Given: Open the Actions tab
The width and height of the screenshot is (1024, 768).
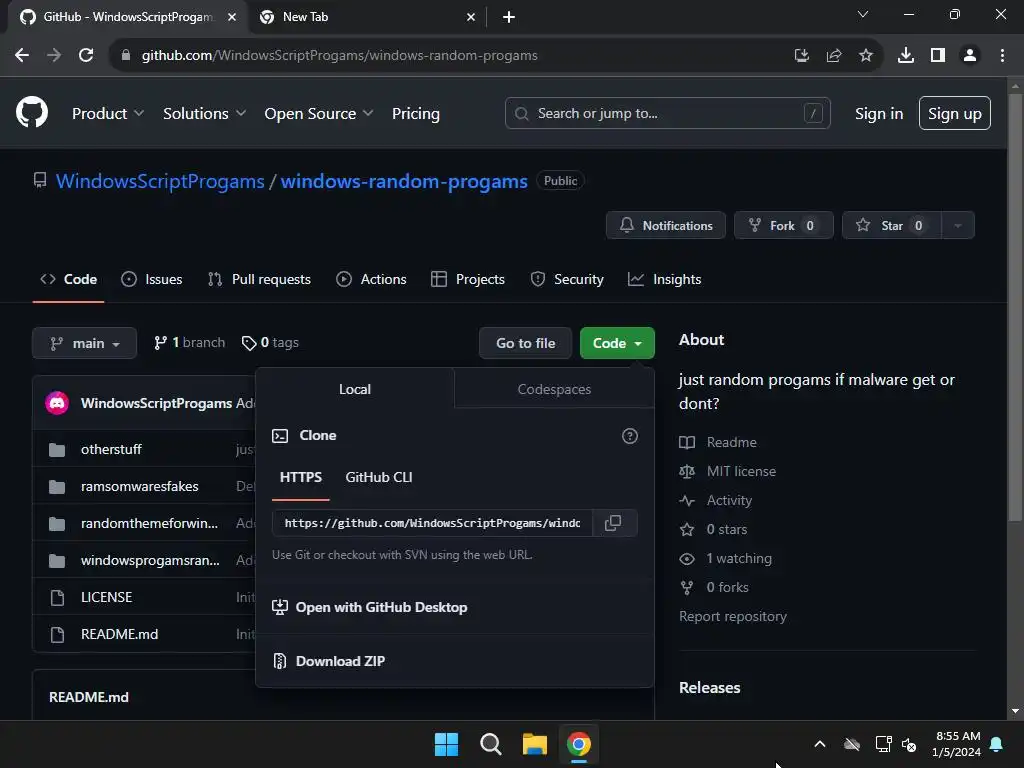Looking at the screenshot, I should click(371, 280).
